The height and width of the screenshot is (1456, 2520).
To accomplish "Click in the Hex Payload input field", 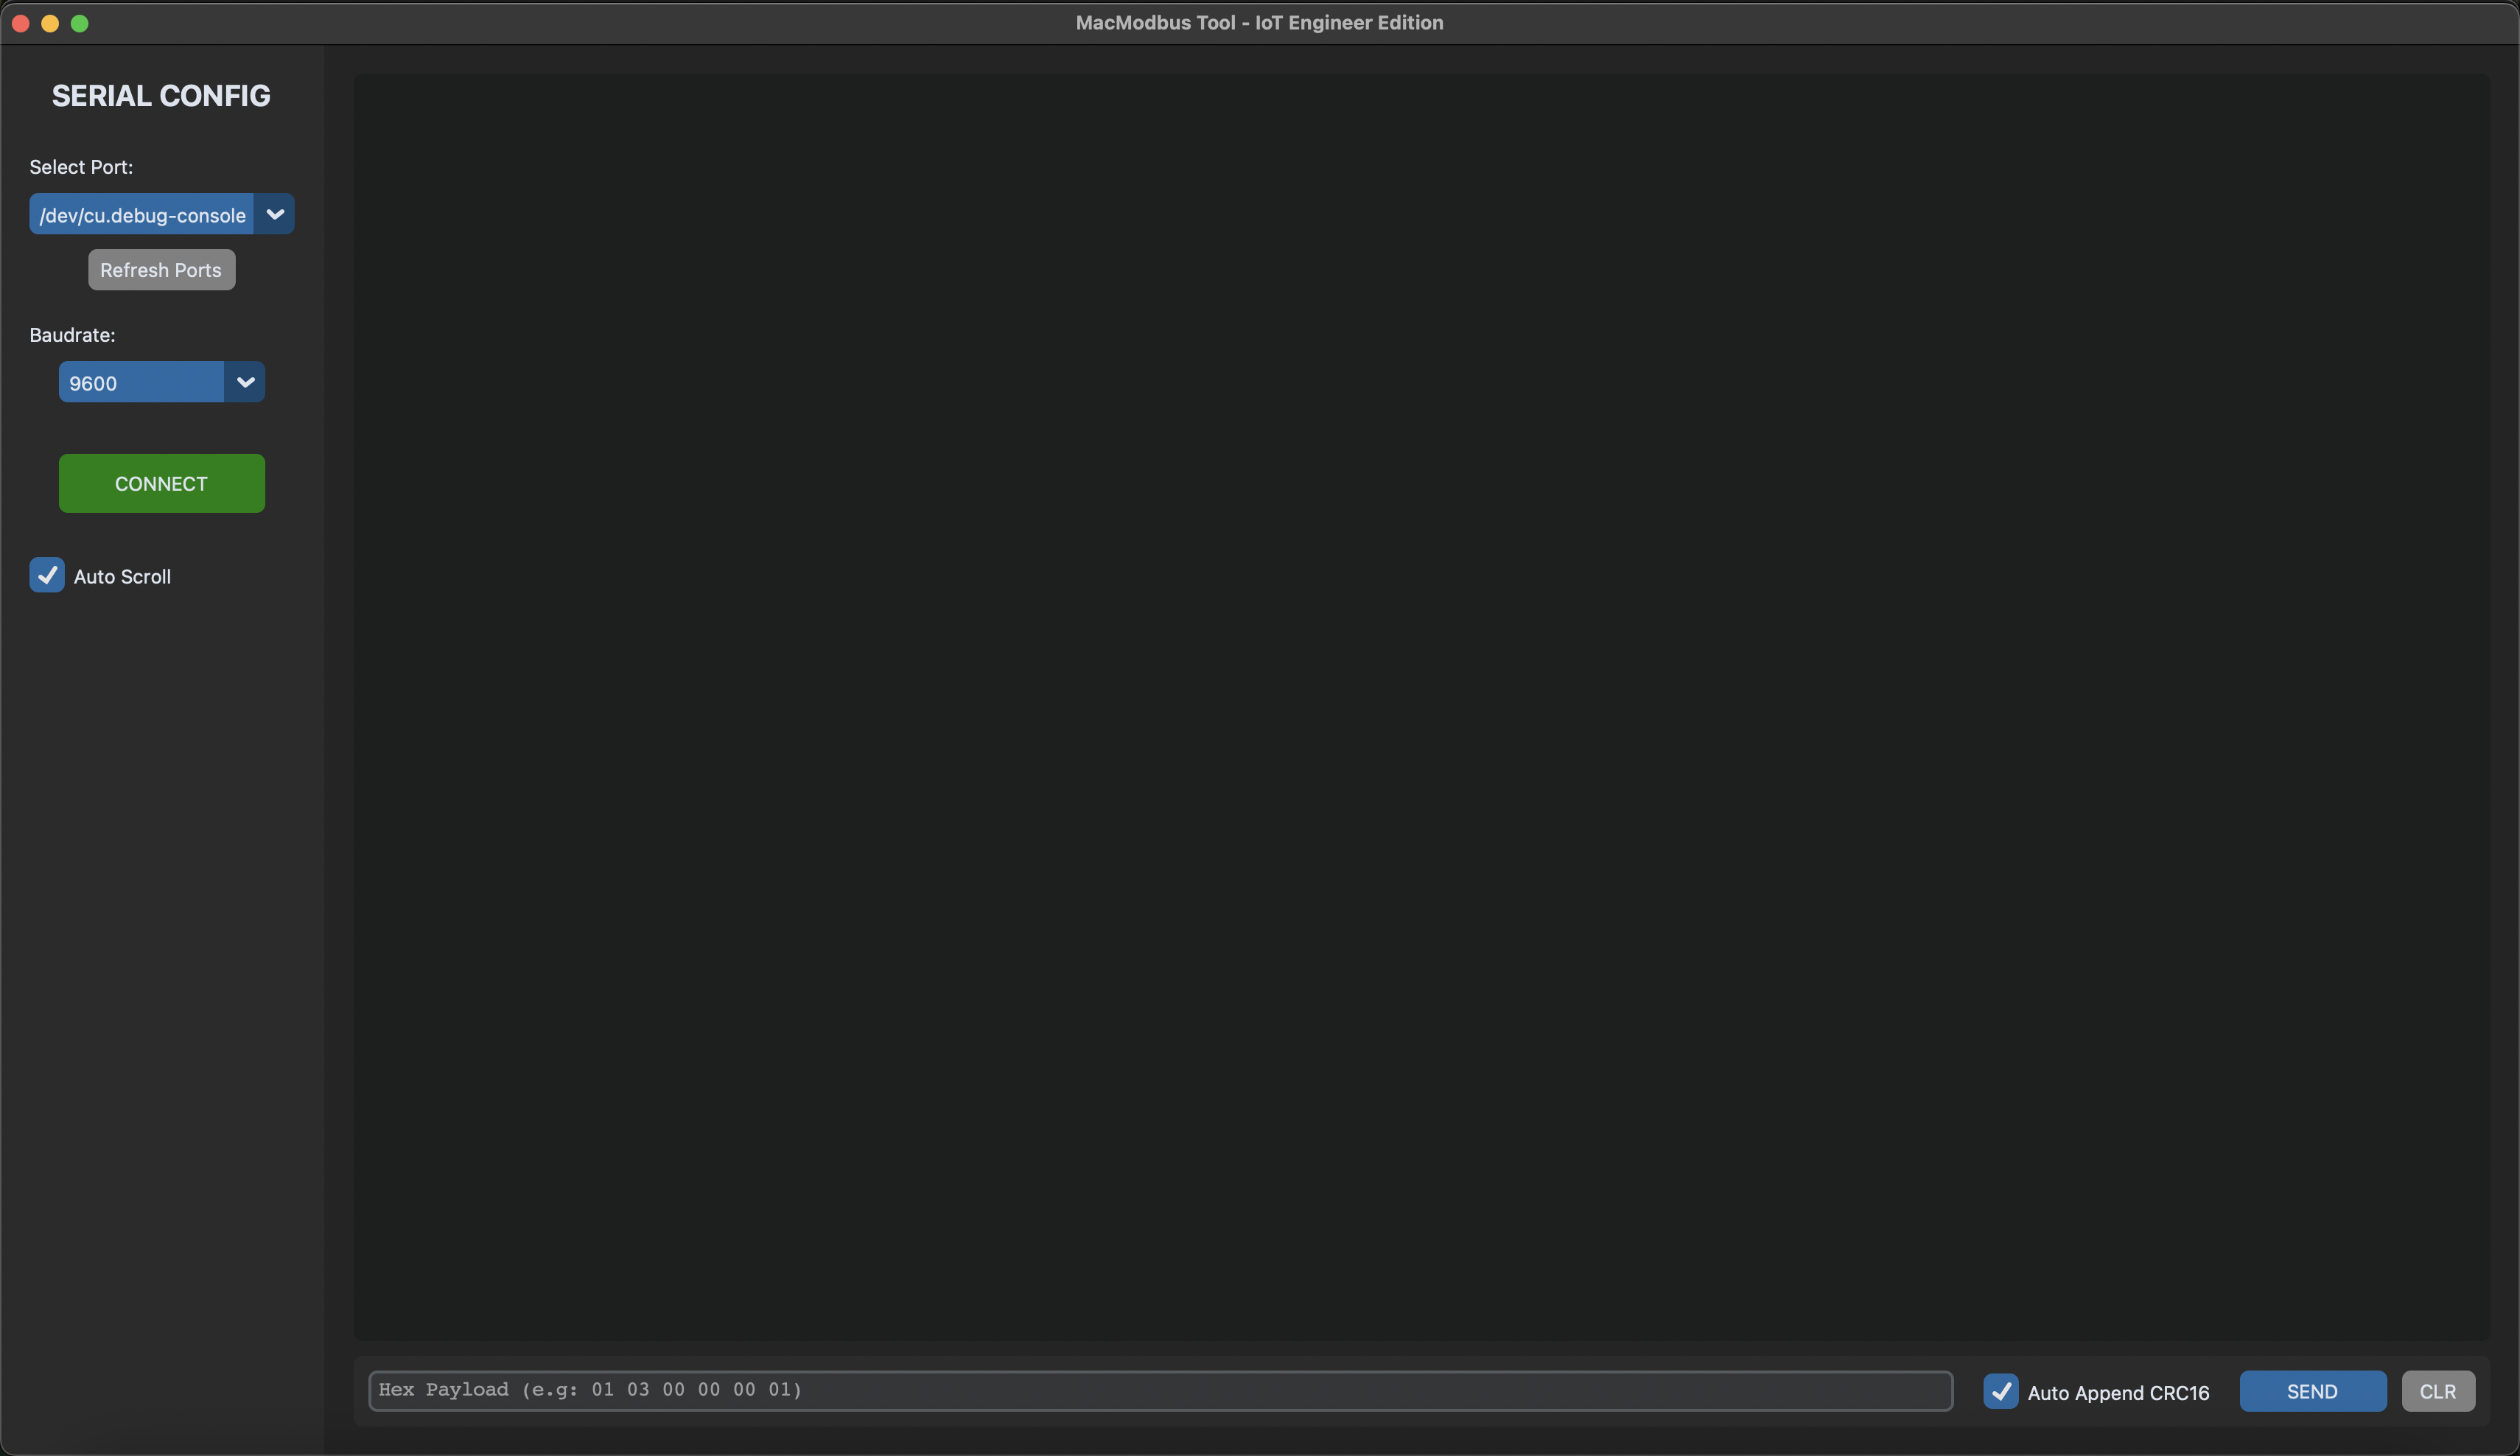I will pos(1160,1390).
